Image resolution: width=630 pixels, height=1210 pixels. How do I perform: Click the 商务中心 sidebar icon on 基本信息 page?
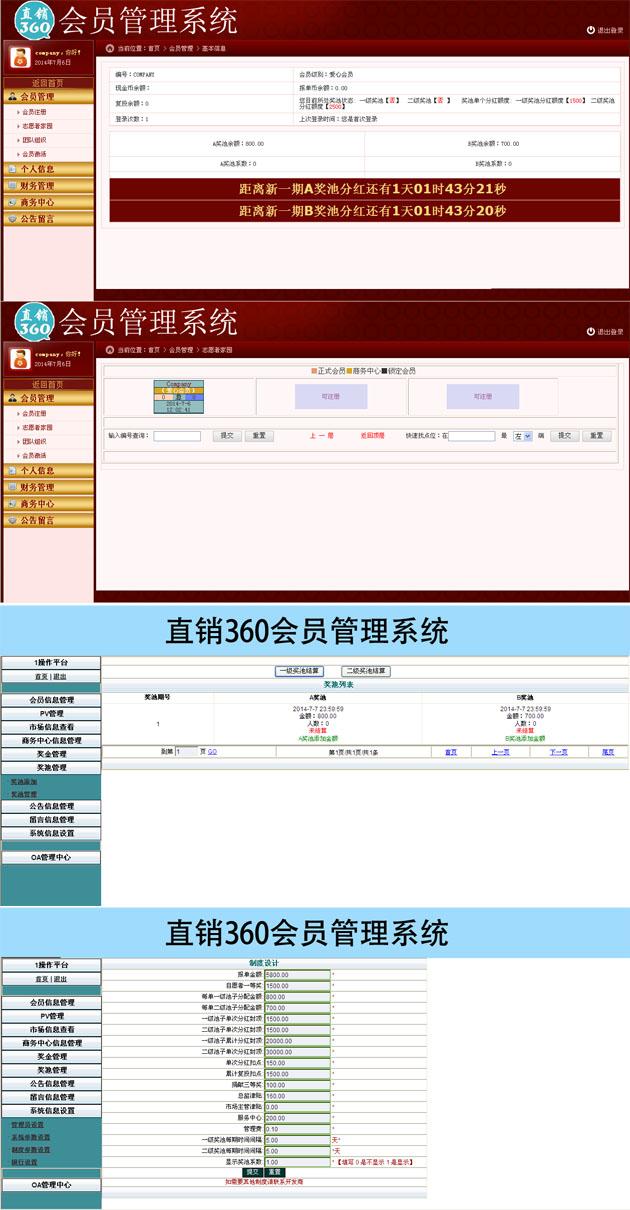click(13, 202)
